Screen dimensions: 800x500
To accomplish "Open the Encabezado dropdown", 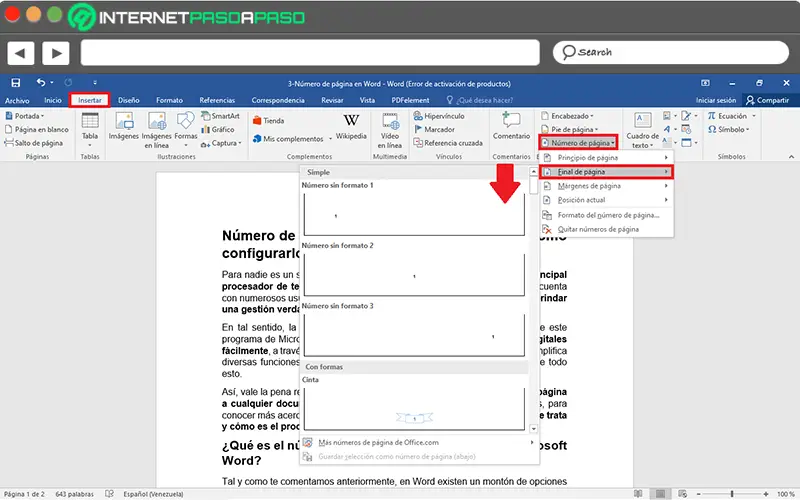I will point(567,116).
